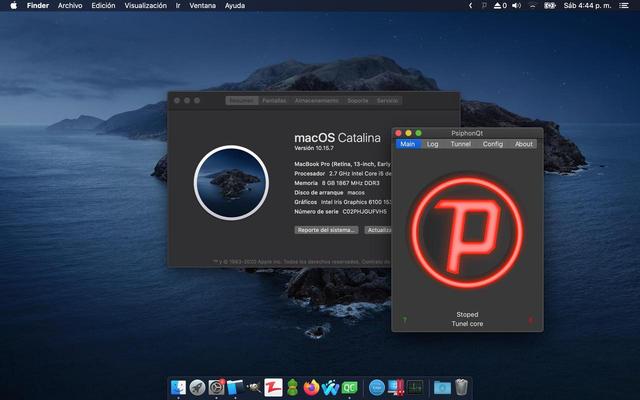The image size is (640, 400).
Task: Minimize the PsiphonQt window with yellow button
Action: click(x=408, y=133)
